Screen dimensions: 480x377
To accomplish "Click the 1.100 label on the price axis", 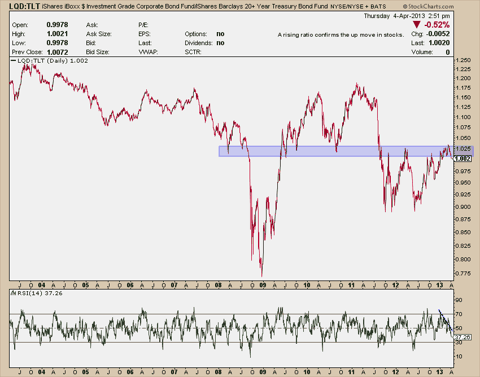I will [x=463, y=117].
